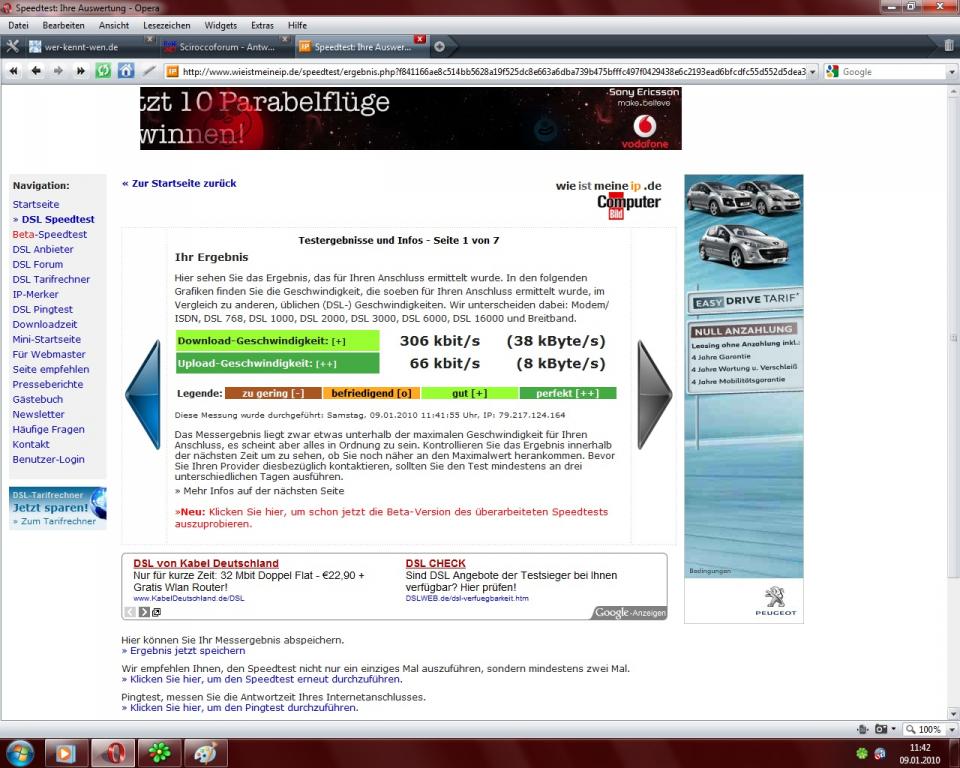Image resolution: width=960 pixels, height=768 pixels.
Task: Close the Speedtest tab
Action: pyautogui.click(x=419, y=40)
